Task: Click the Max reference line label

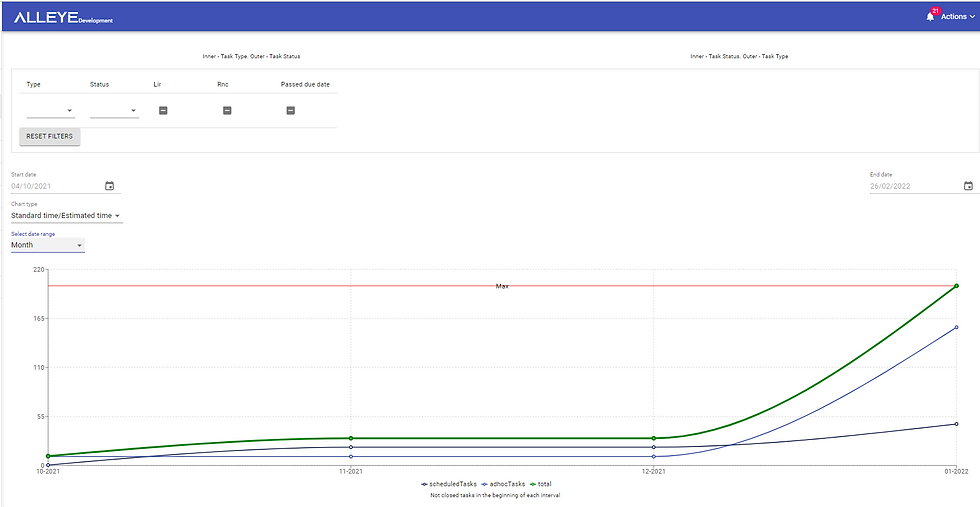Action: (x=502, y=286)
